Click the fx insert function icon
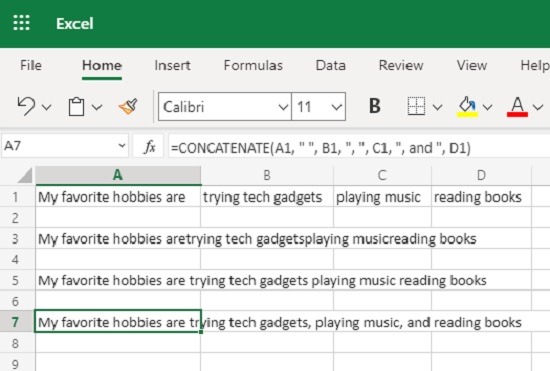Screen dimensions: 550x371 coord(149,147)
